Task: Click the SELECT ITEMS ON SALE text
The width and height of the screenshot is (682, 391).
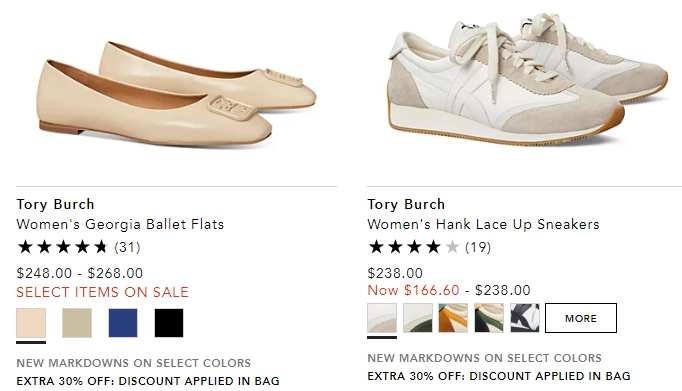Action: [x=103, y=292]
